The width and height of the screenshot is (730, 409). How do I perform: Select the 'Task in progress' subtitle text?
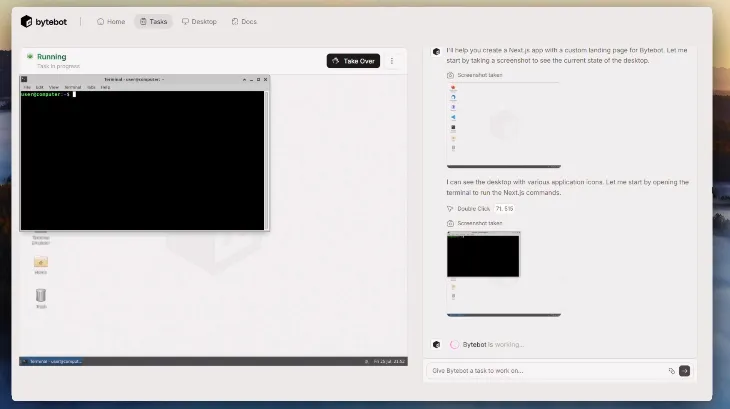tap(58, 66)
